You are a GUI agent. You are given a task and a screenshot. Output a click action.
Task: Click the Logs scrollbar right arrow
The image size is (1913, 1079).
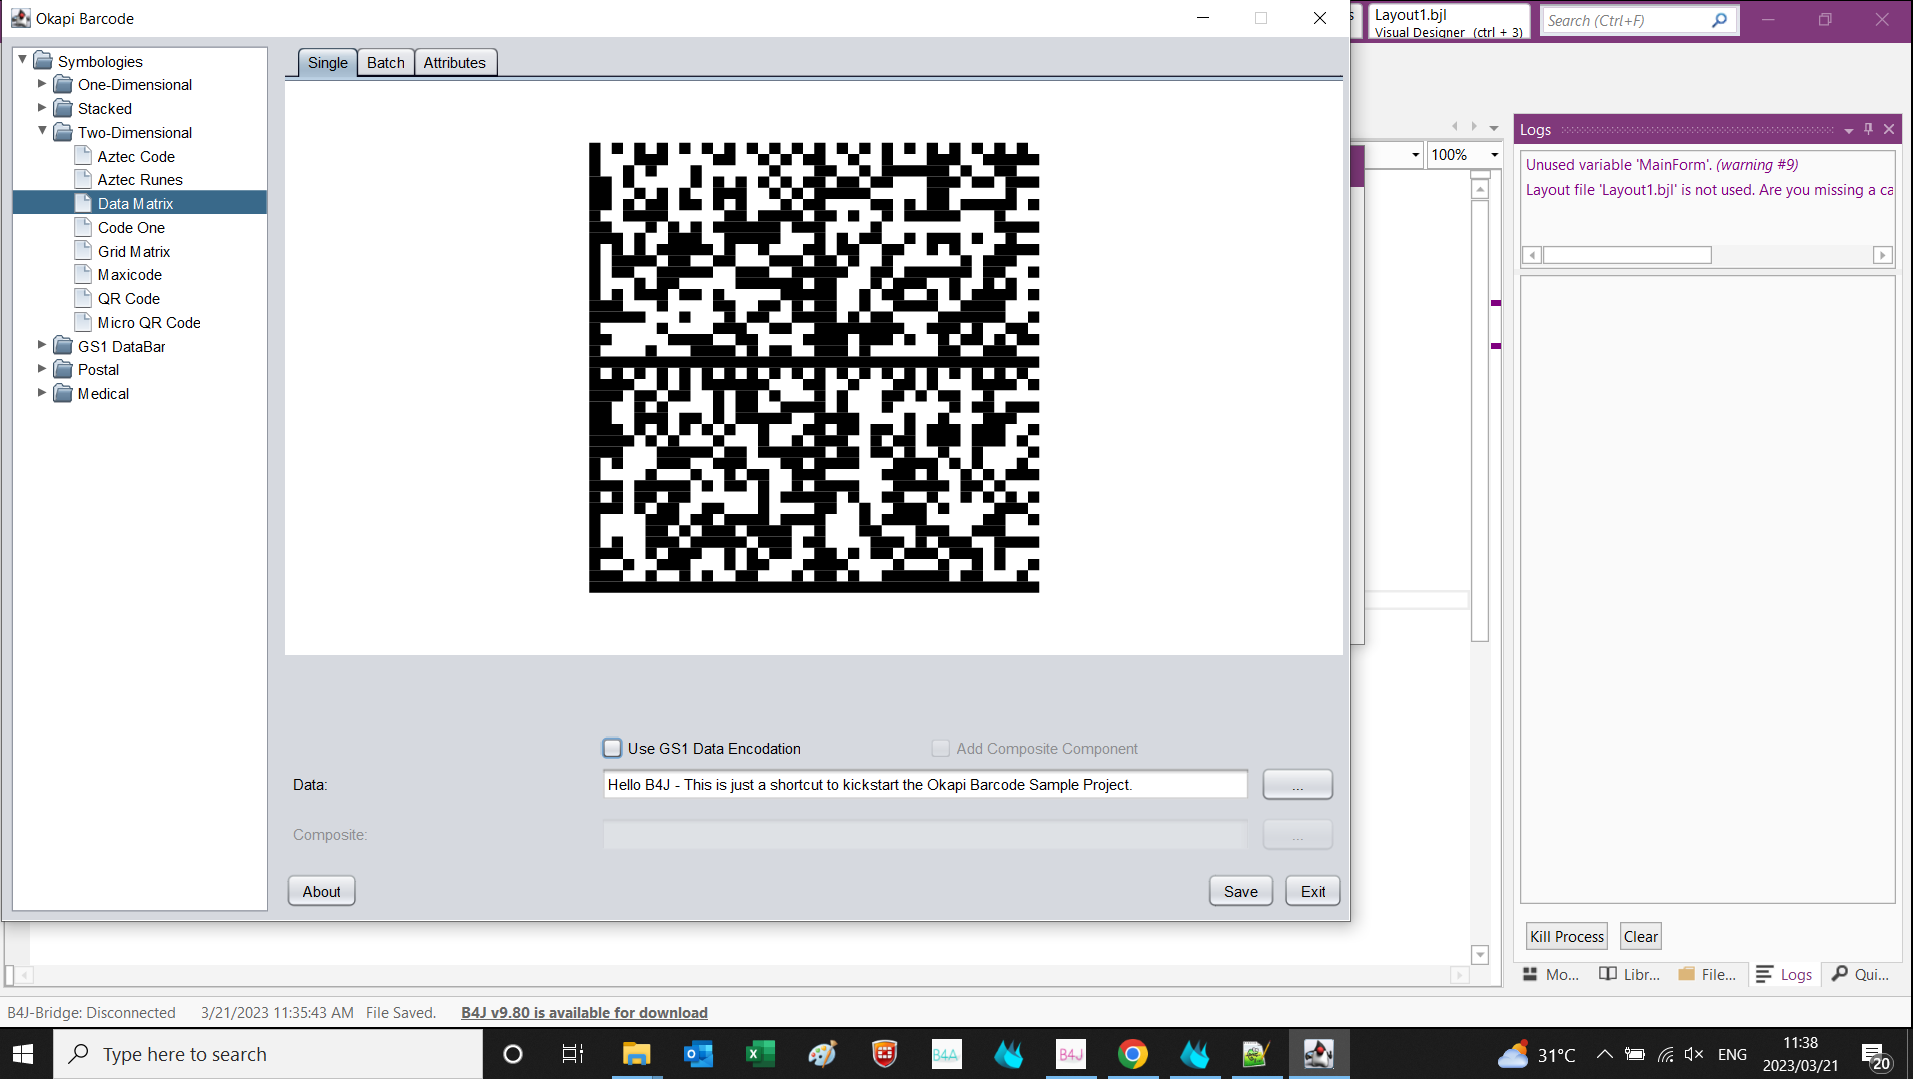tap(1882, 255)
